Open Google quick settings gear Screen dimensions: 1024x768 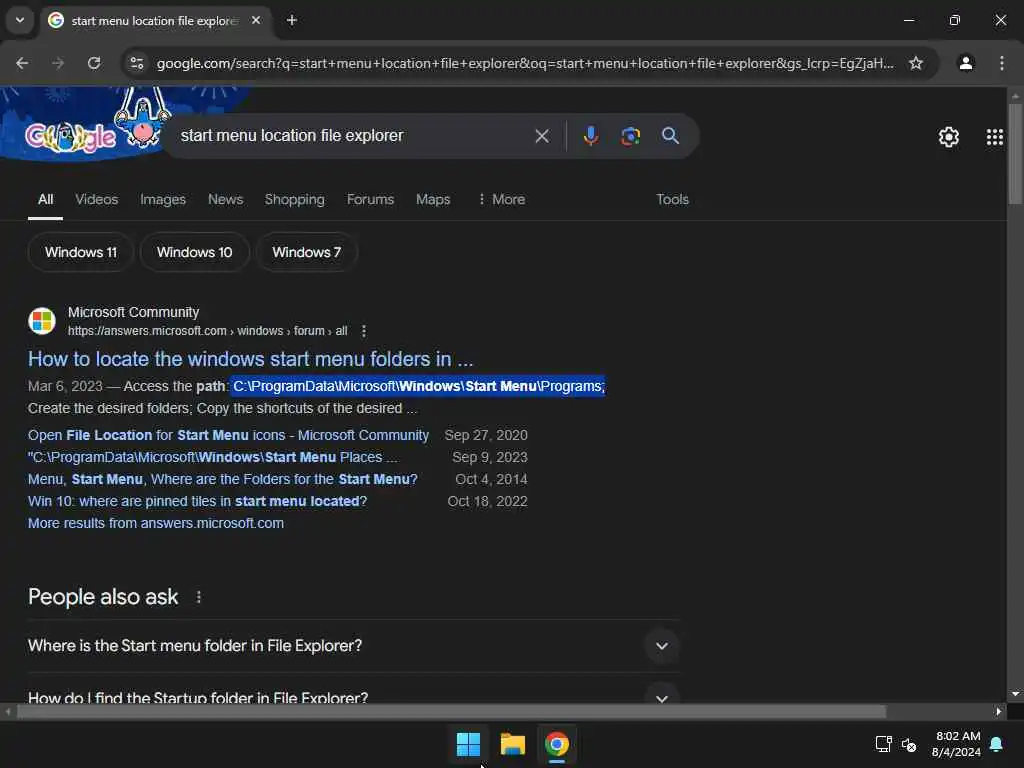tap(948, 136)
